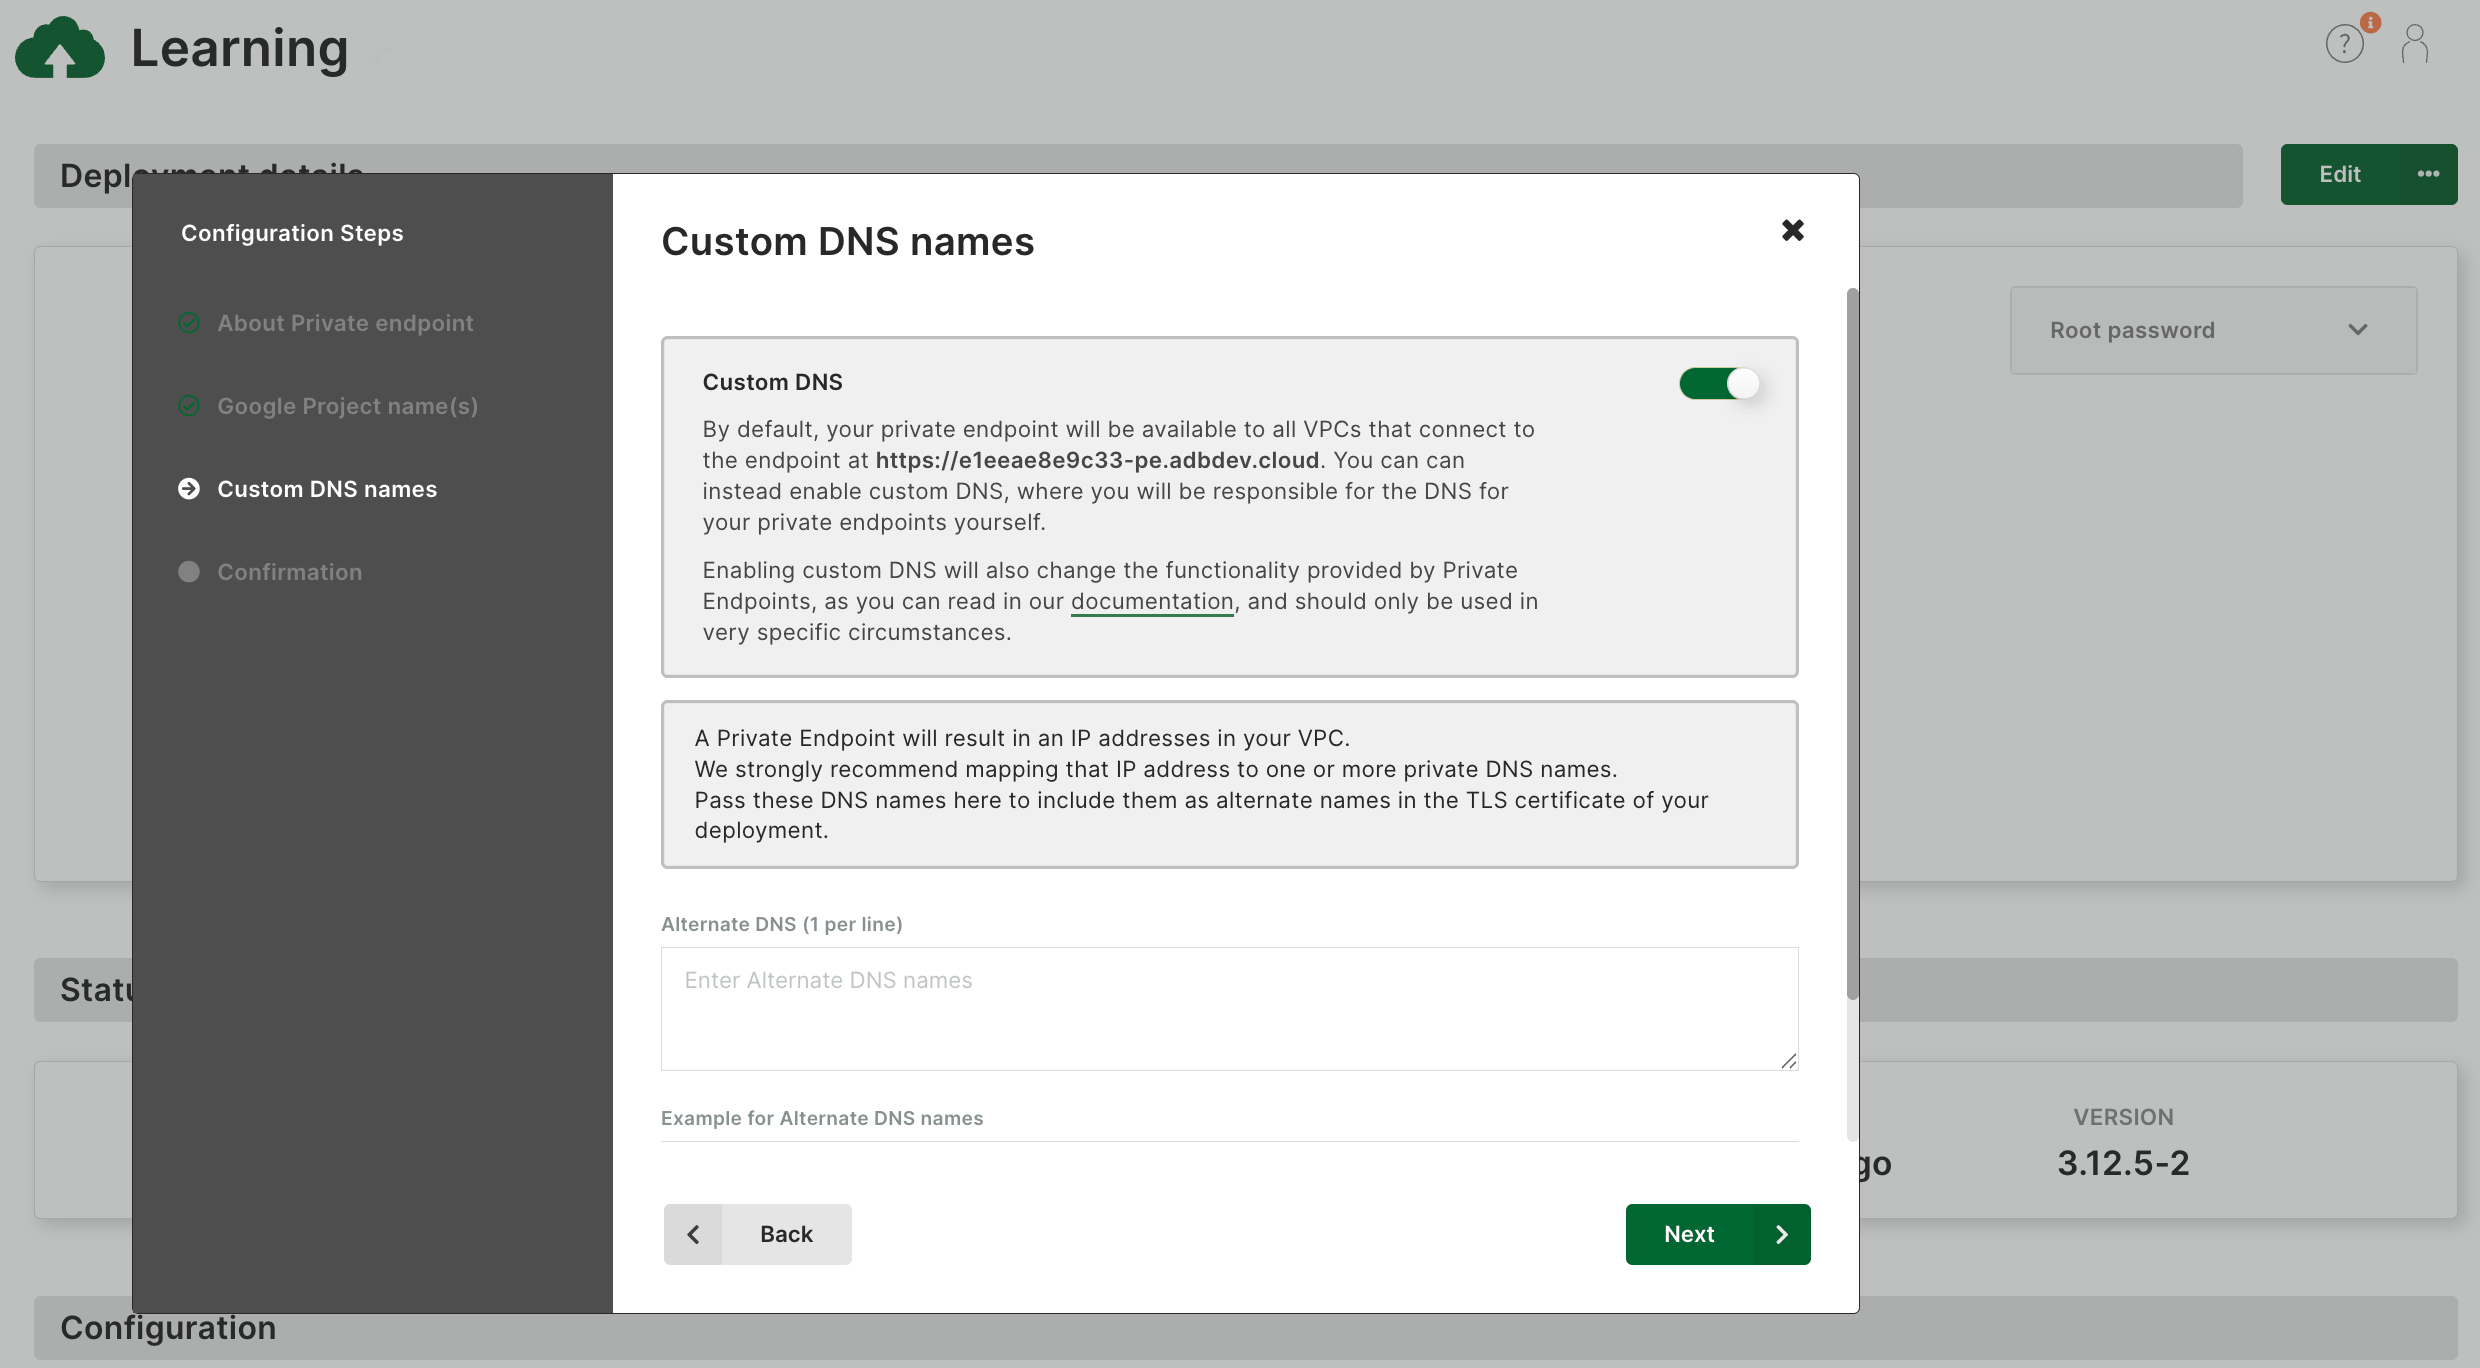This screenshot has width=2480, height=1368.
Task: Focus the Alternate DNS names text area
Action: [1229, 1009]
